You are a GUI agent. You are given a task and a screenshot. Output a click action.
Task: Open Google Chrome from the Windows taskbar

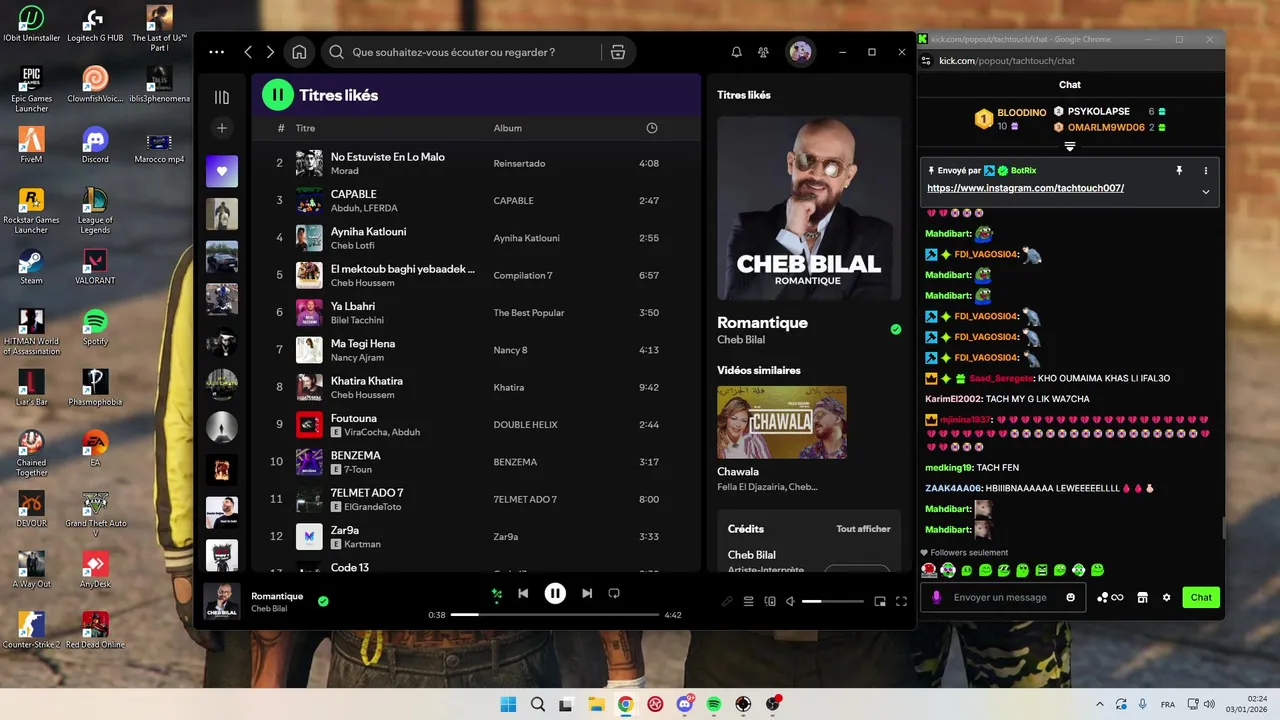click(x=625, y=704)
